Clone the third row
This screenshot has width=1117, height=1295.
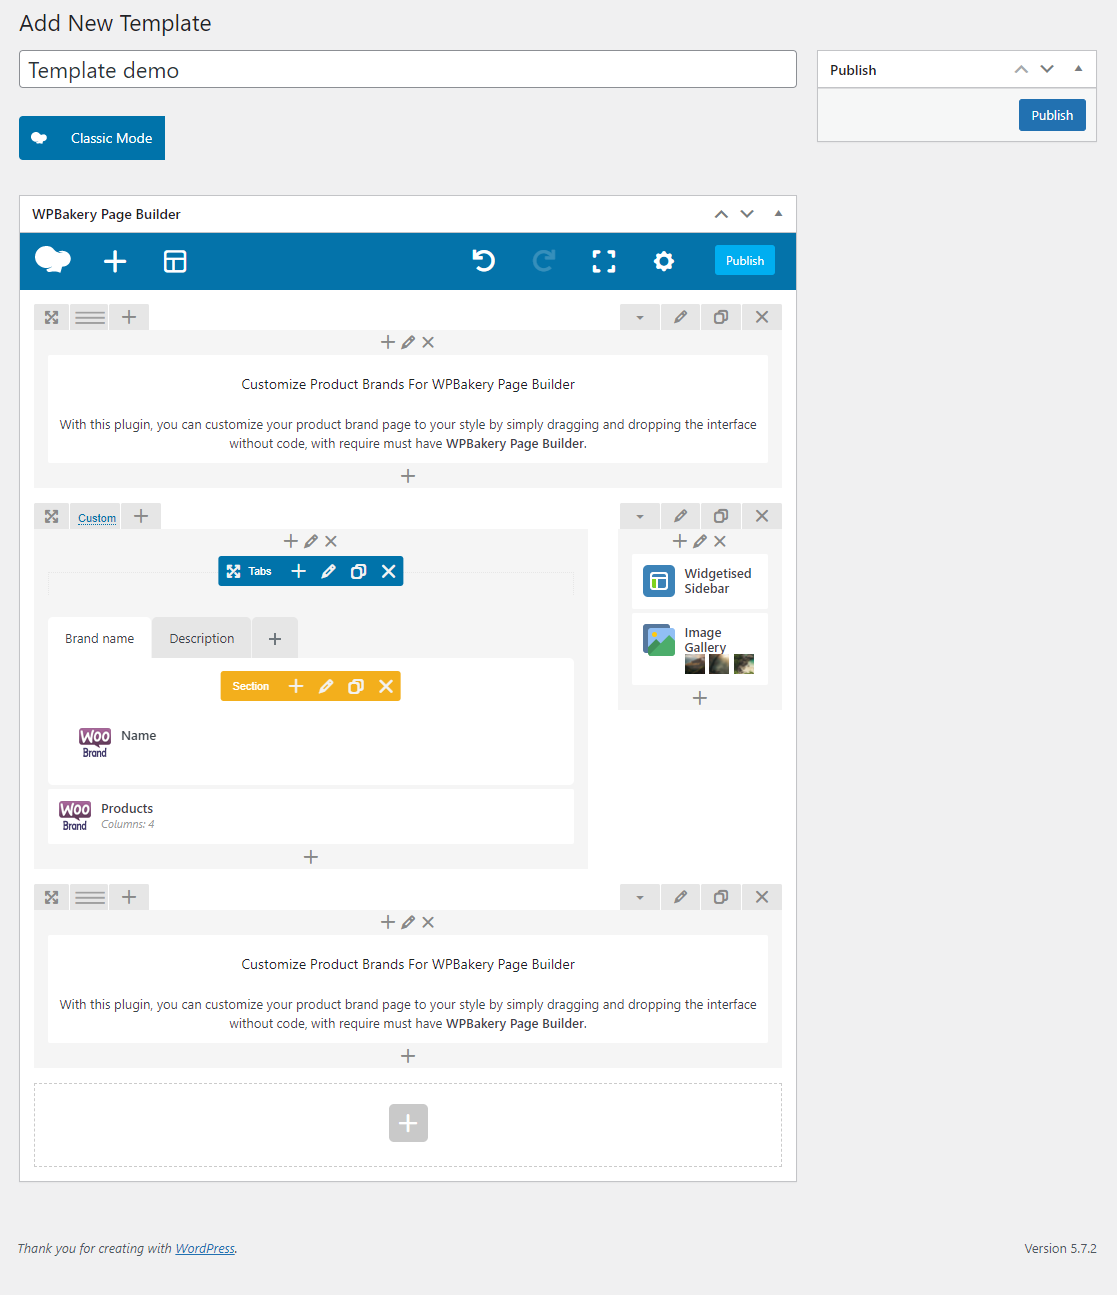[x=721, y=897]
